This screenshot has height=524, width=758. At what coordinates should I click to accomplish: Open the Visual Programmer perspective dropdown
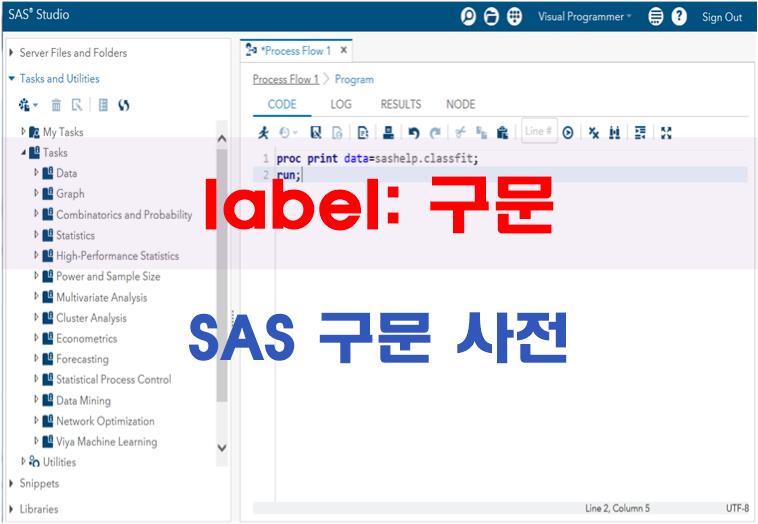click(x=584, y=17)
